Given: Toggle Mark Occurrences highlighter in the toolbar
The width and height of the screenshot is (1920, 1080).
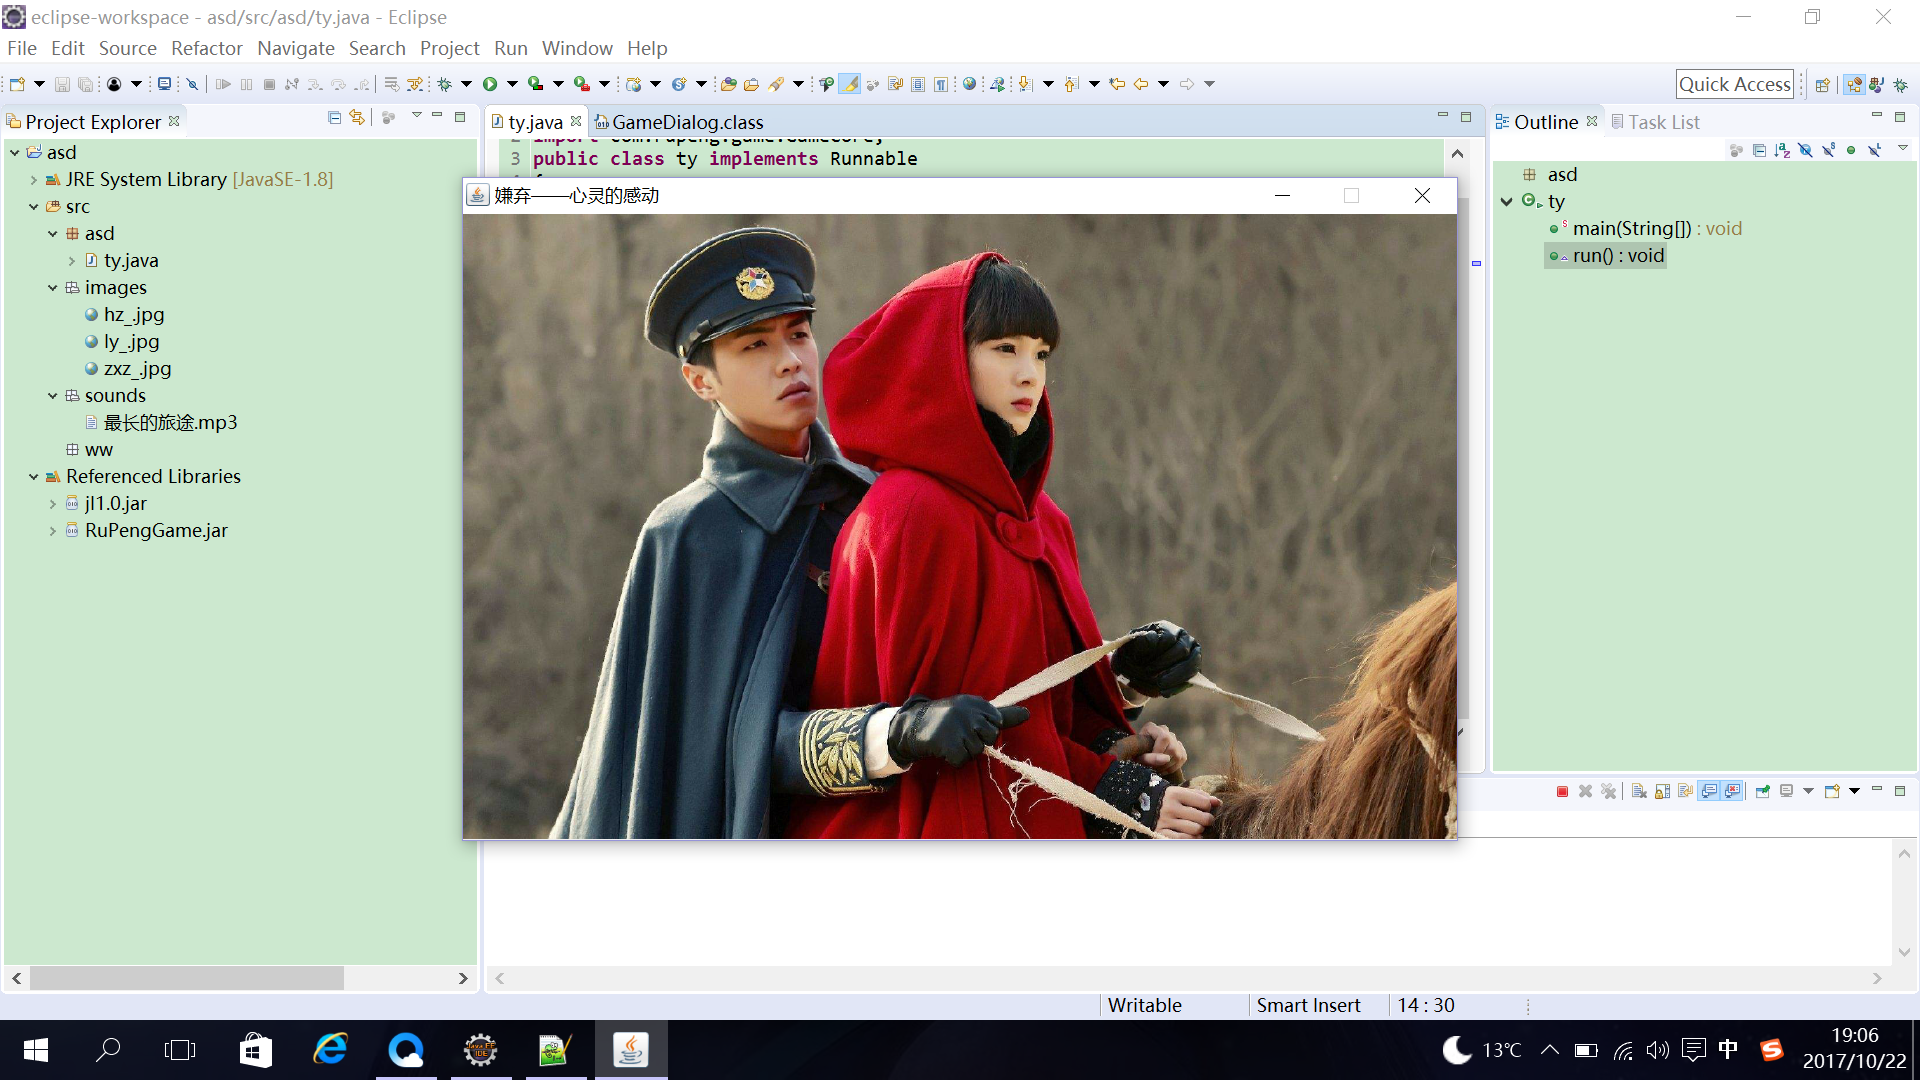Looking at the screenshot, I should tap(849, 84).
